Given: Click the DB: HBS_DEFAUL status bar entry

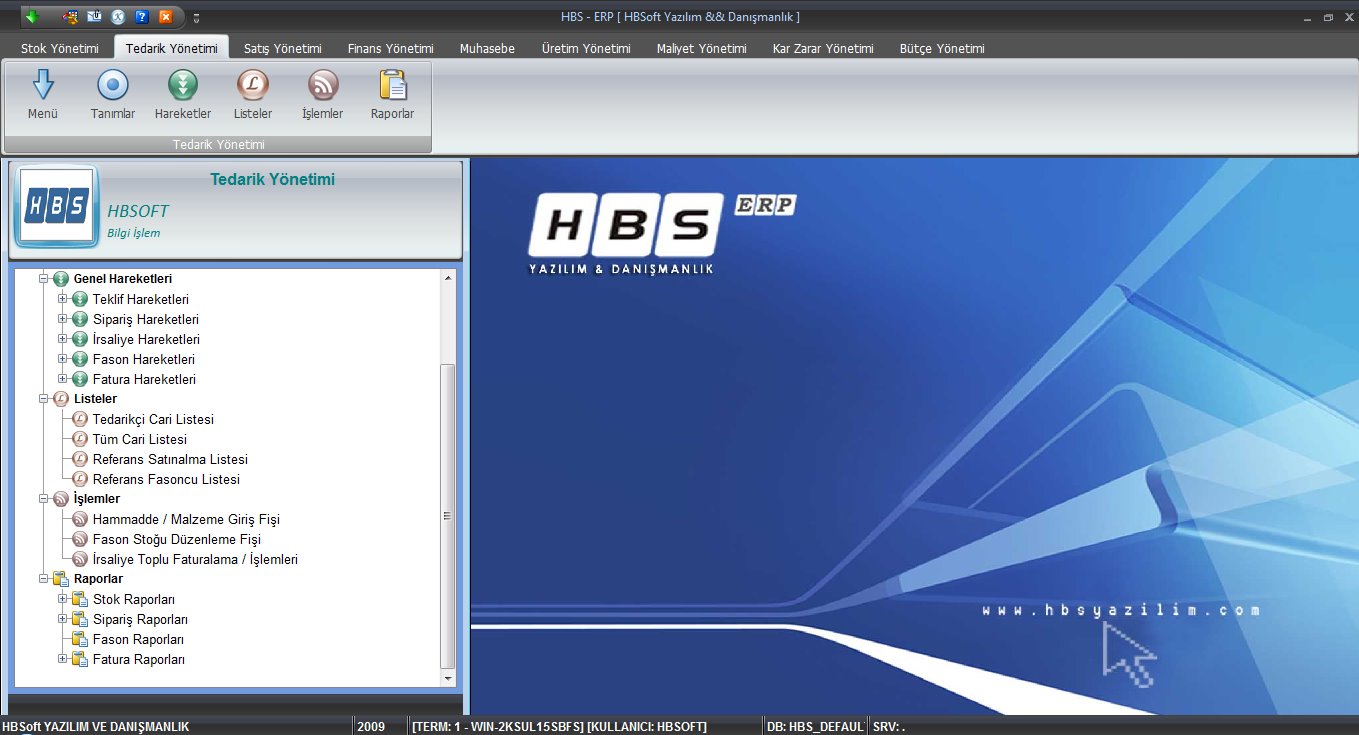Looking at the screenshot, I should coord(815,726).
